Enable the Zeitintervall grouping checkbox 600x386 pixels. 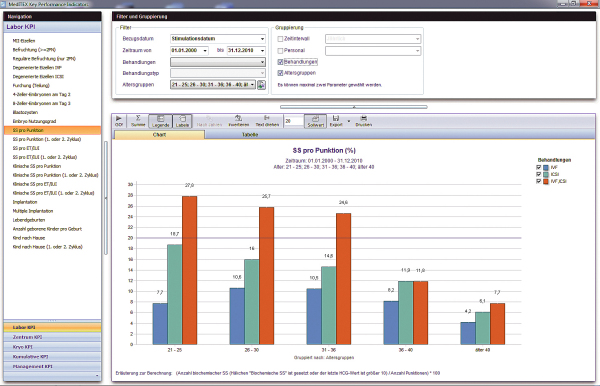point(280,39)
